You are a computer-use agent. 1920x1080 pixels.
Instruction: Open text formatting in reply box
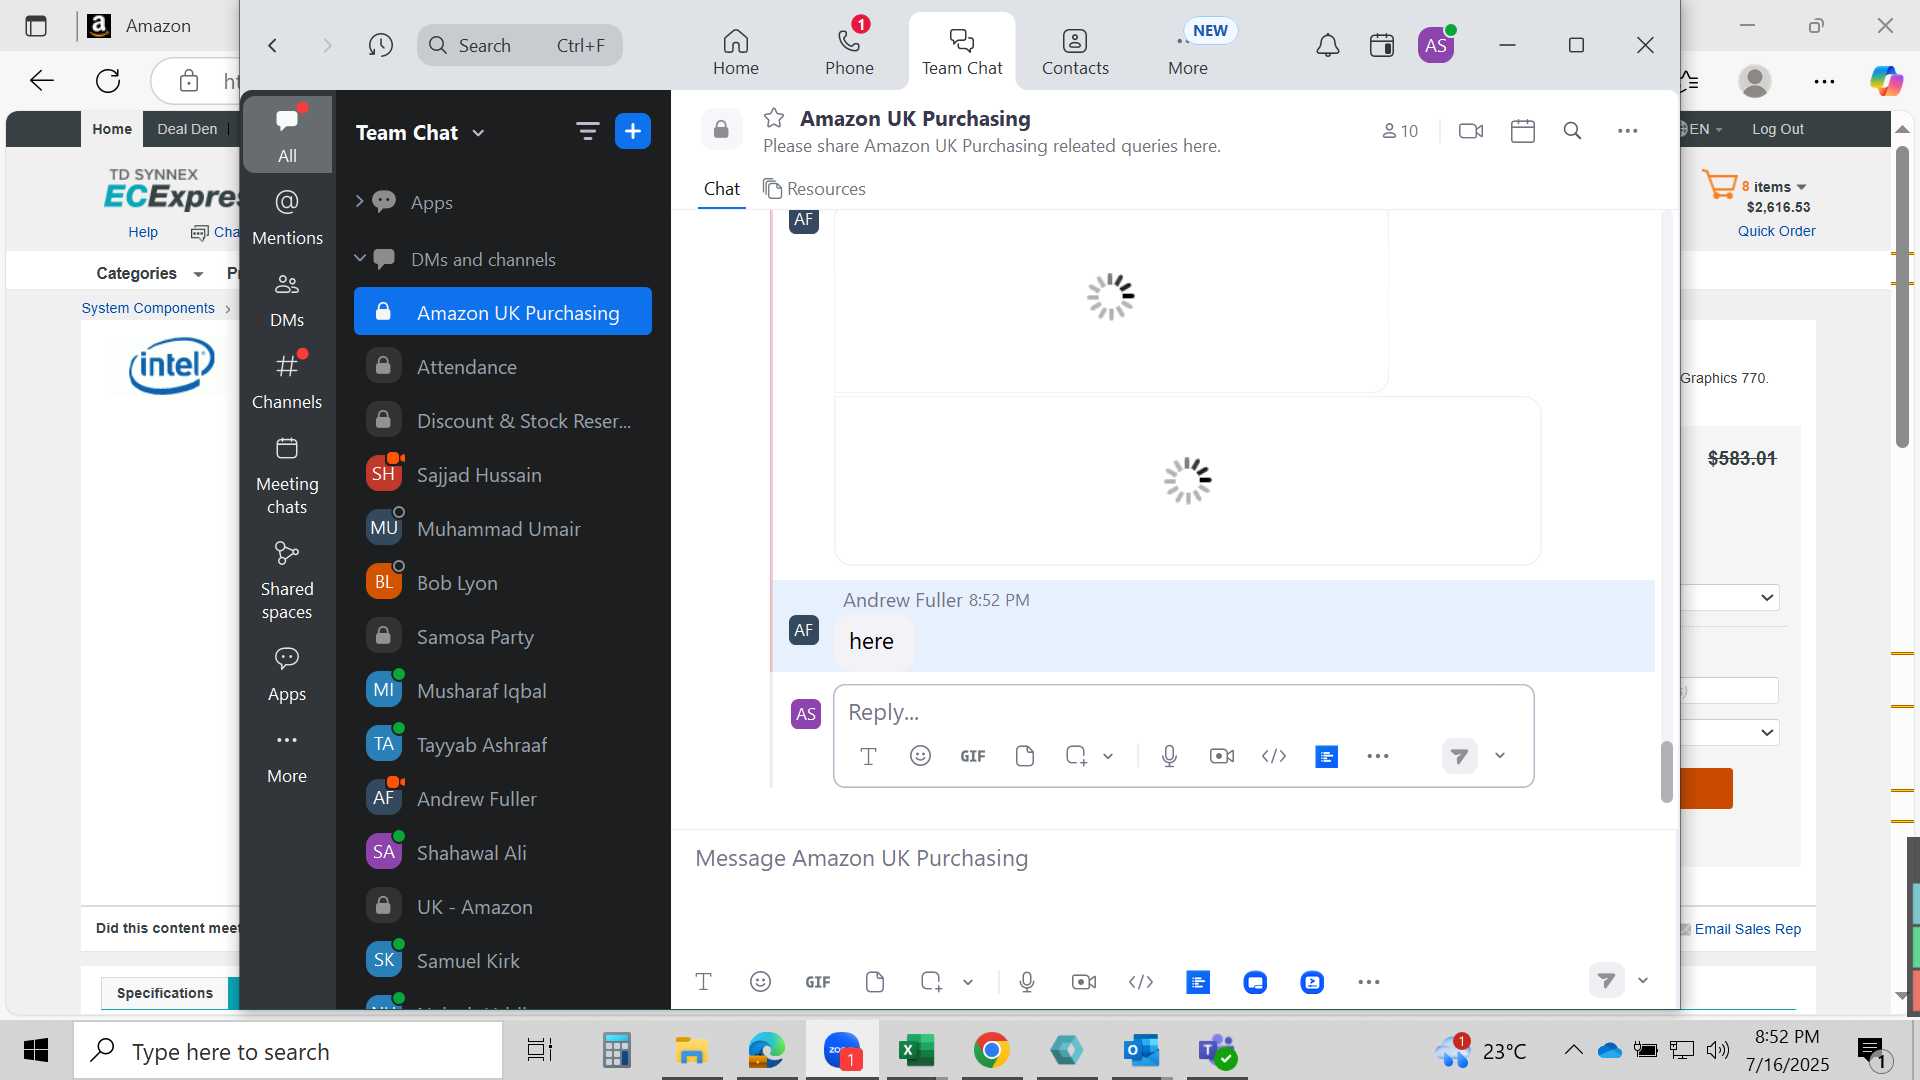868,756
